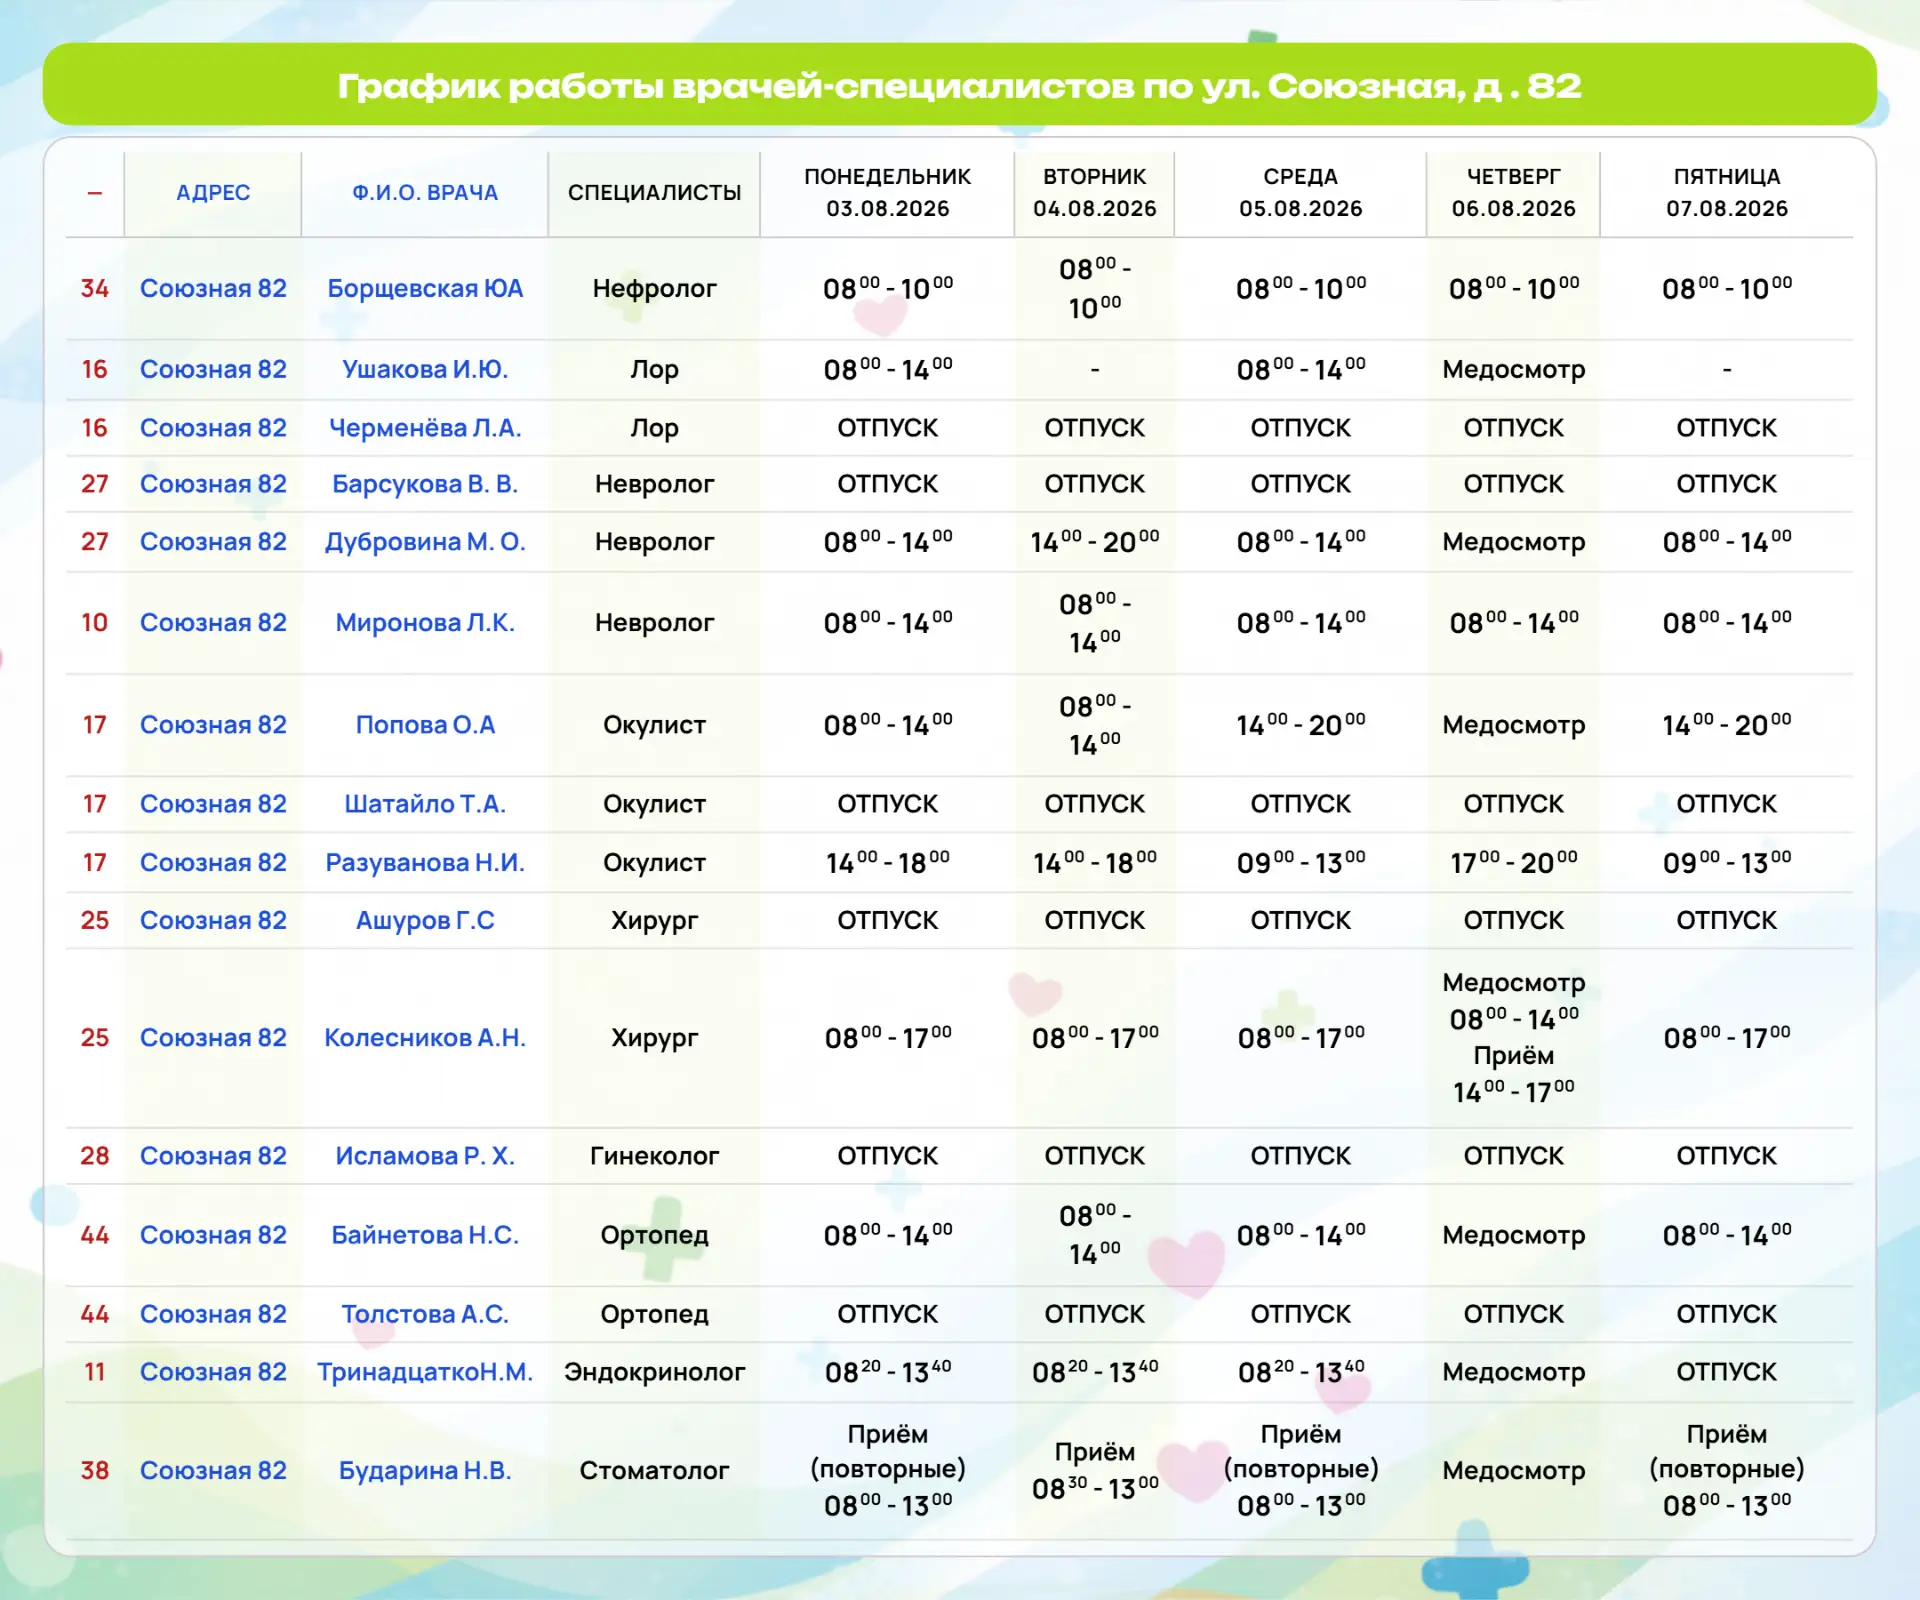Select doctor name "Шатайло Т.А."
The height and width of the screenshot is (1600, 1920).
(425, 804)
